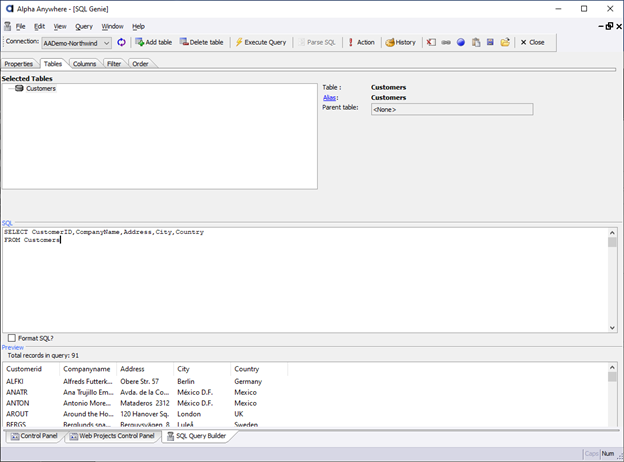The width and height of the screenshot is (624, 462).
Task: Click the Companyname column header
Action: (x=88, y=369)
